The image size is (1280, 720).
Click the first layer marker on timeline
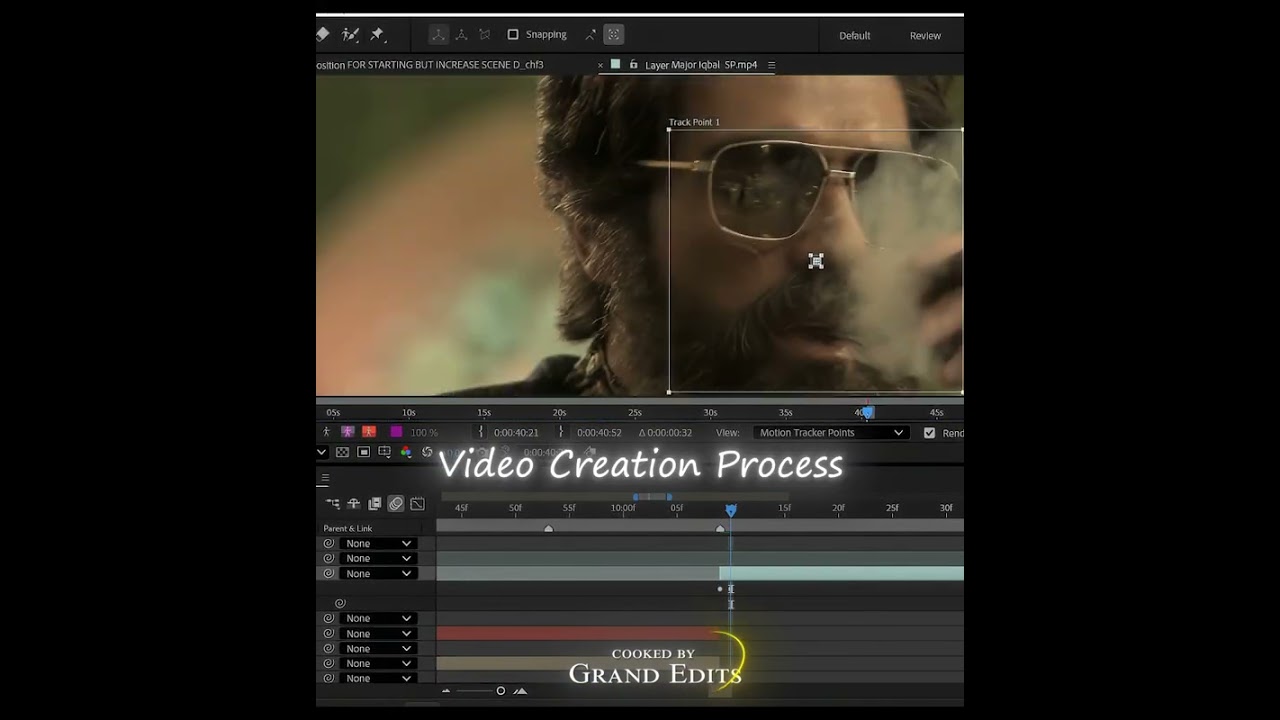(x=548, y=528)
